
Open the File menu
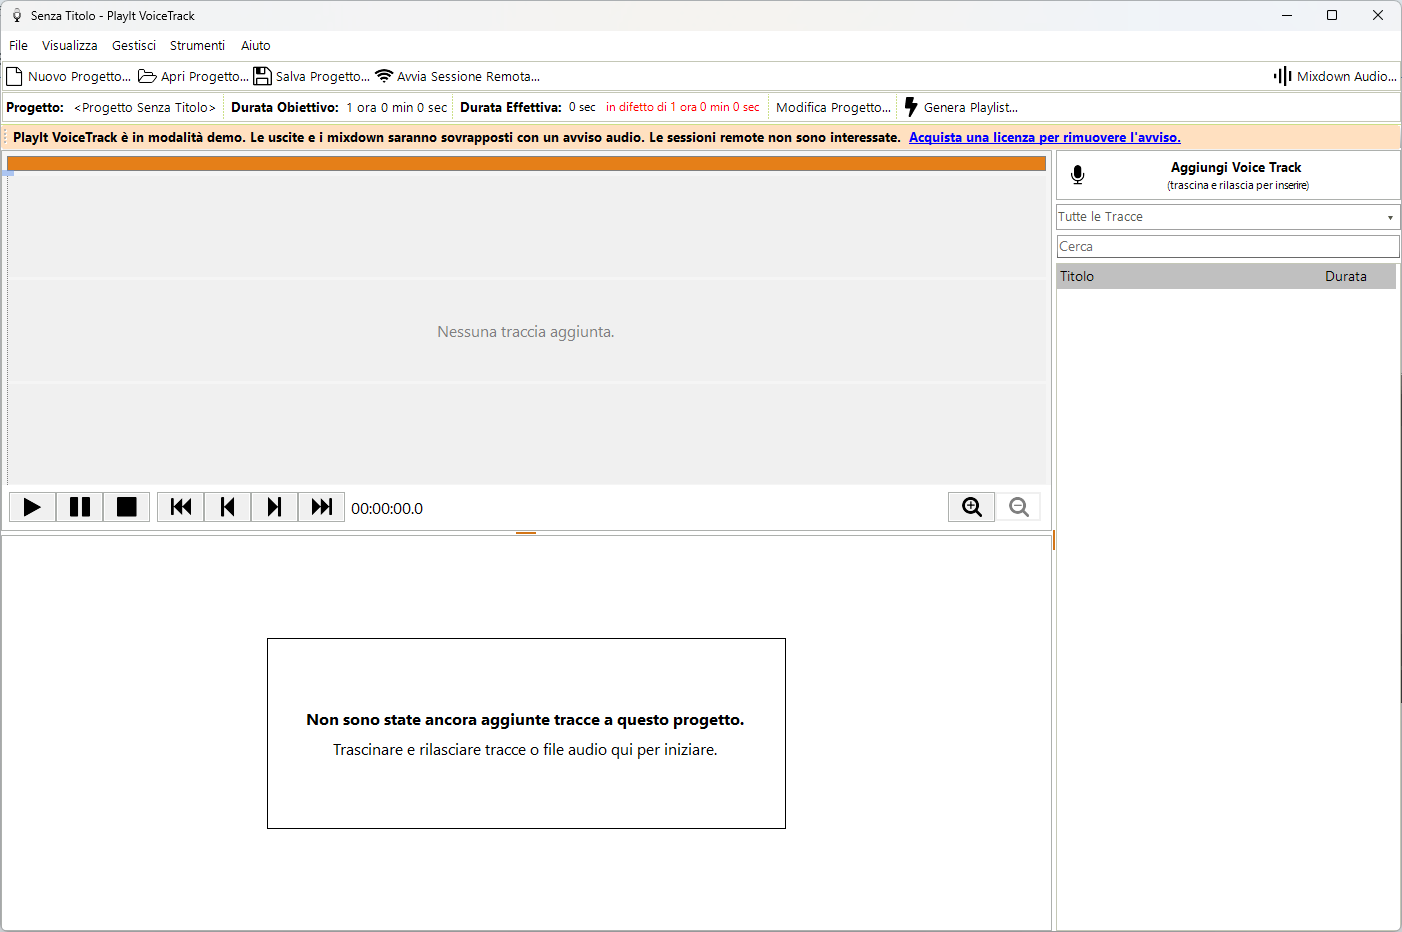pos(18,45)
